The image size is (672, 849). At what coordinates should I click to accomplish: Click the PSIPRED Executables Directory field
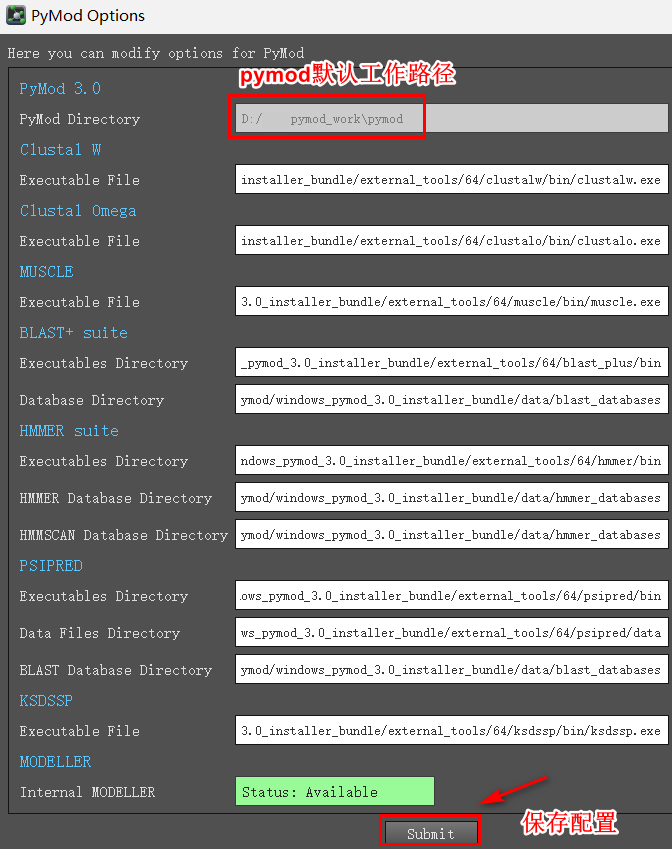tap(452, 596)
